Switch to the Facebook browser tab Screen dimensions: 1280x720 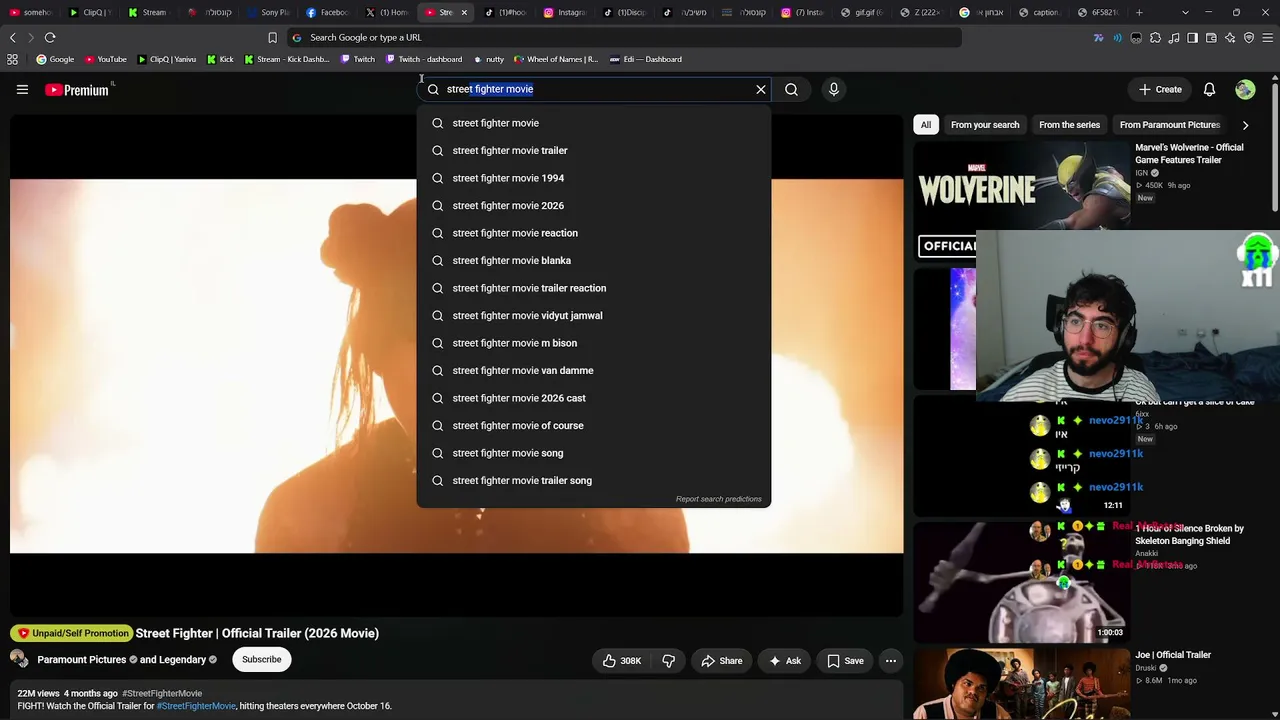(329, 12)
